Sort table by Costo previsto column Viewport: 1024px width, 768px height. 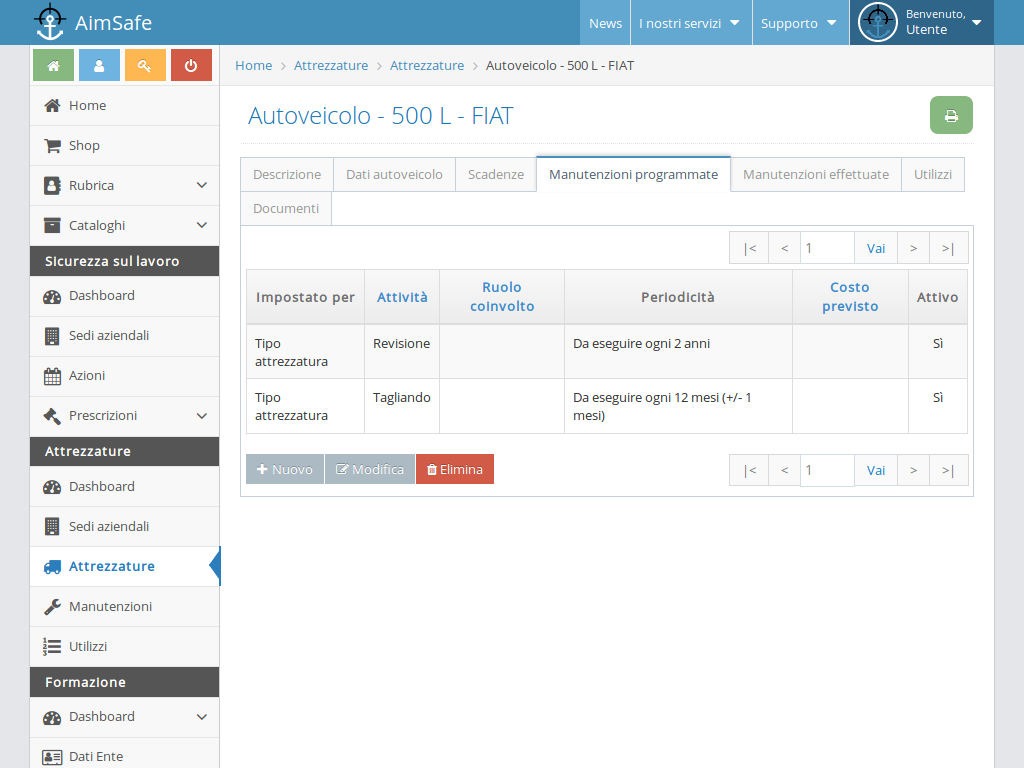point(850,296)
